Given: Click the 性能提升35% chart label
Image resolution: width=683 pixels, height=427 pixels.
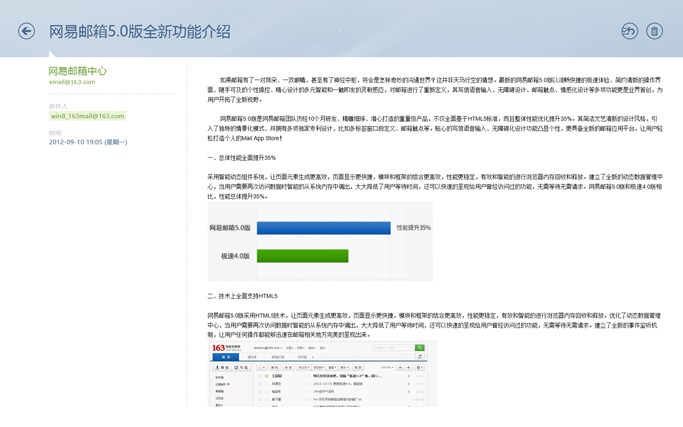Looking at the screenshot, I should (x=413, y=227).
